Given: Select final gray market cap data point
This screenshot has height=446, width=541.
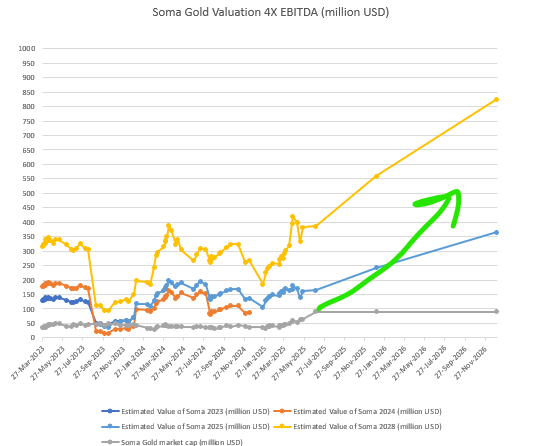Looking at the screenshot, I should tap(496, 311).
